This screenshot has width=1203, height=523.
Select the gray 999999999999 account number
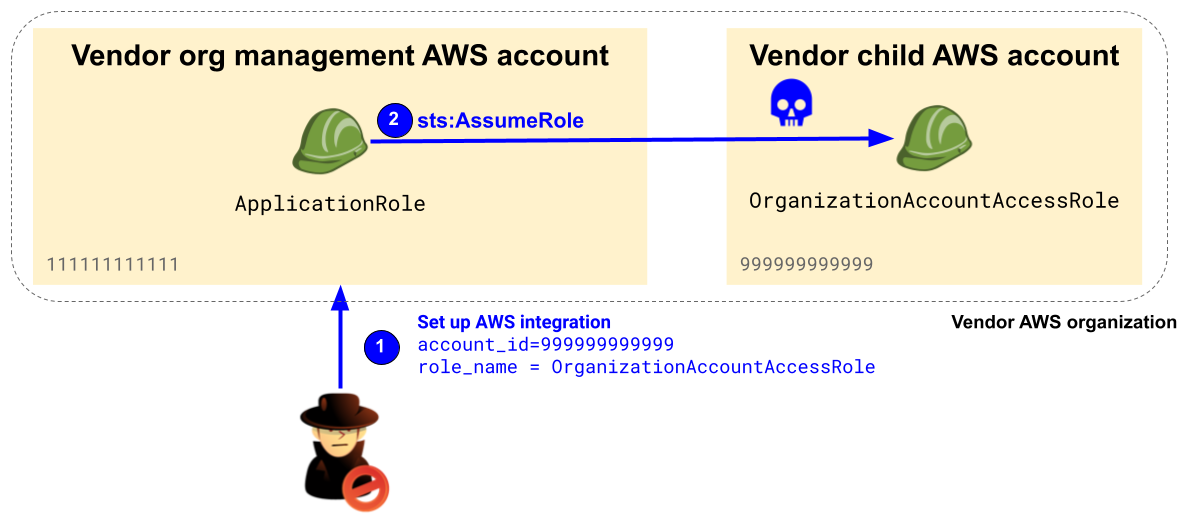tap(806, 265)
